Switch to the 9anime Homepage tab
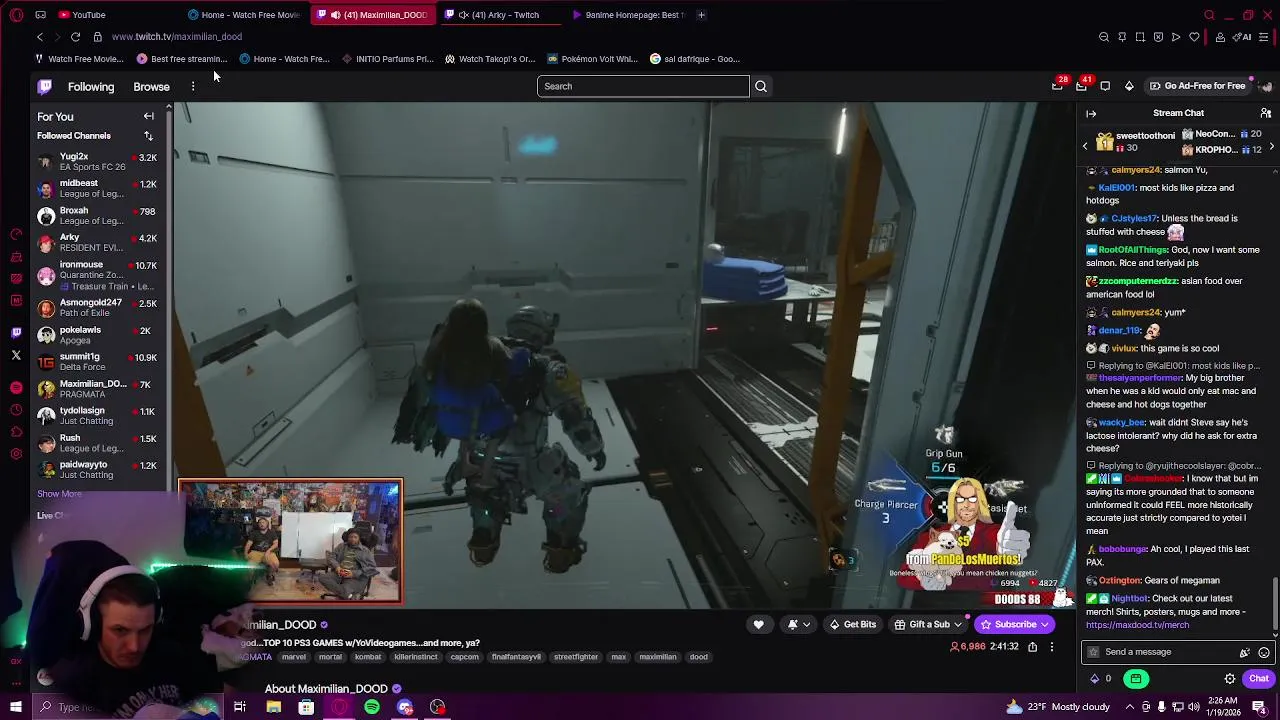Viewport: 1280px width, 720px height. coord(630,15)
